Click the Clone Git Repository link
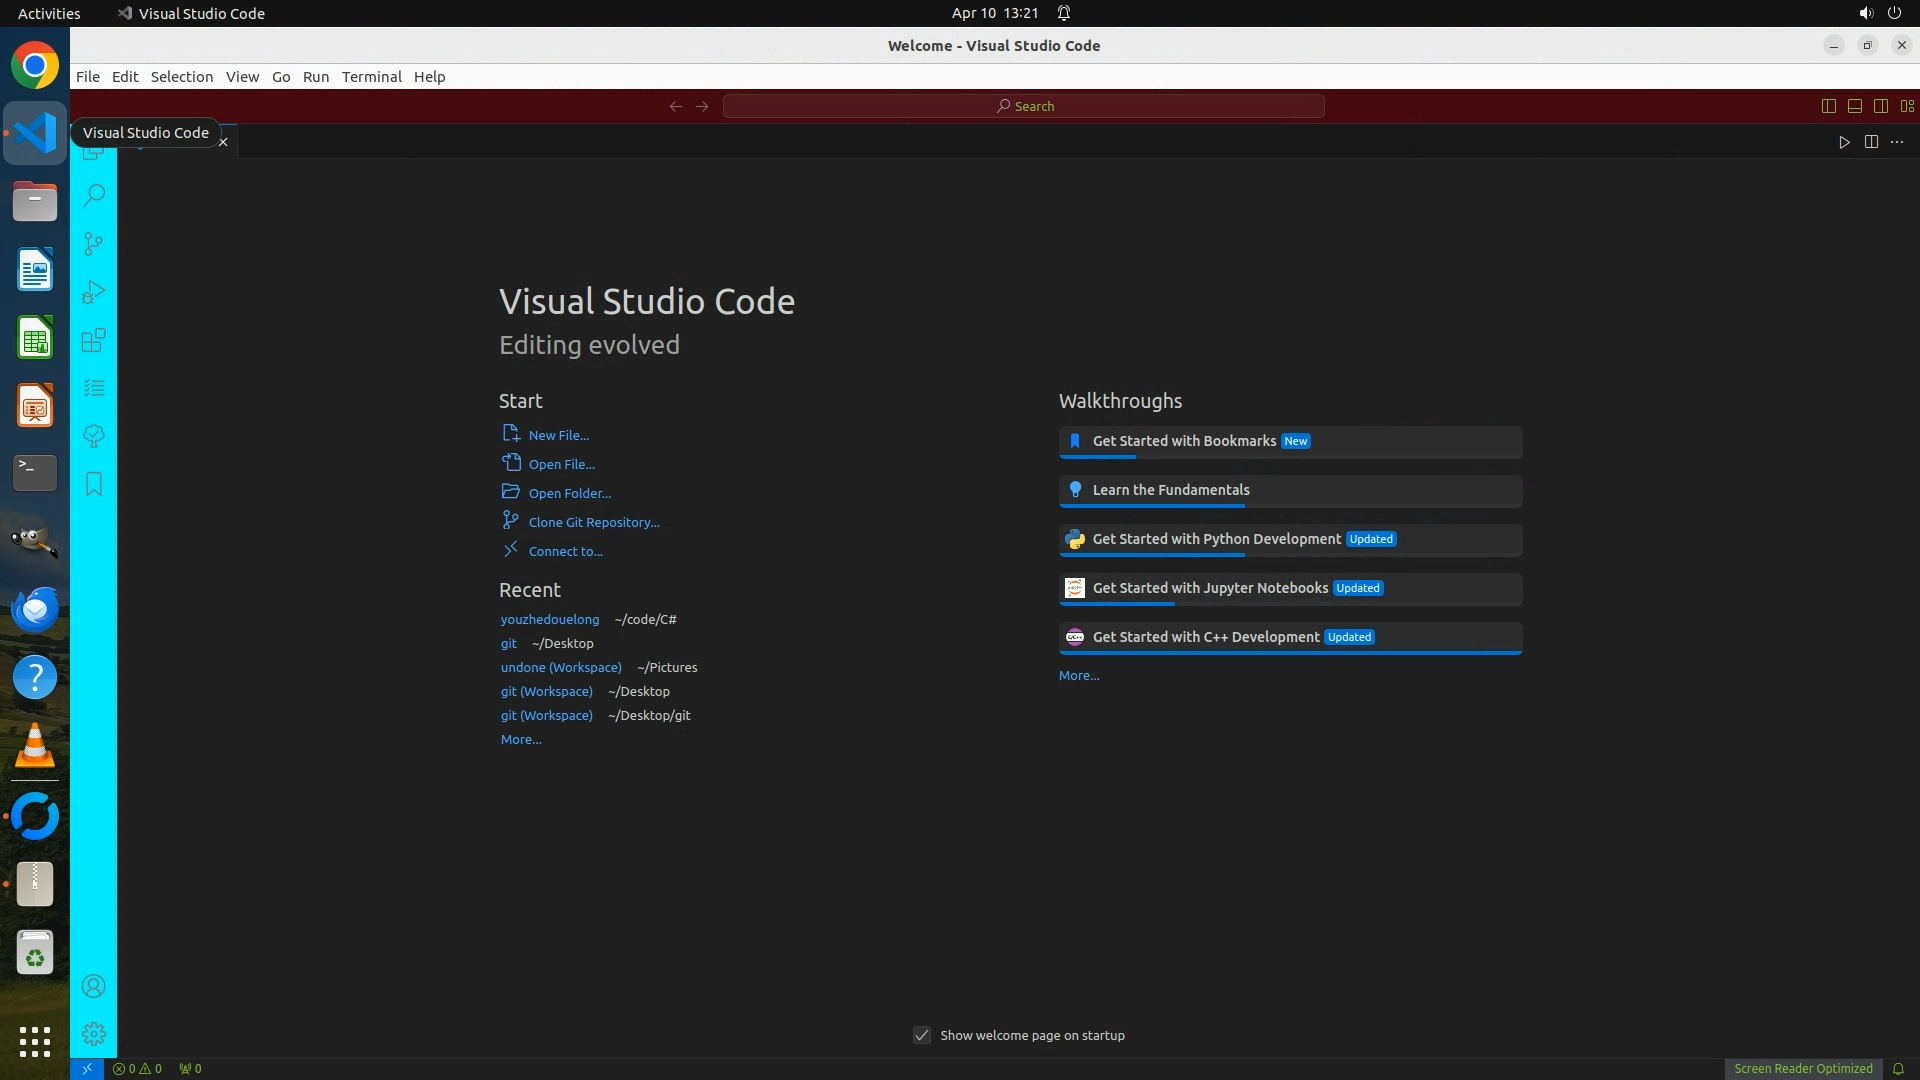1920x1080 pixels. click(x=593, y=522)
